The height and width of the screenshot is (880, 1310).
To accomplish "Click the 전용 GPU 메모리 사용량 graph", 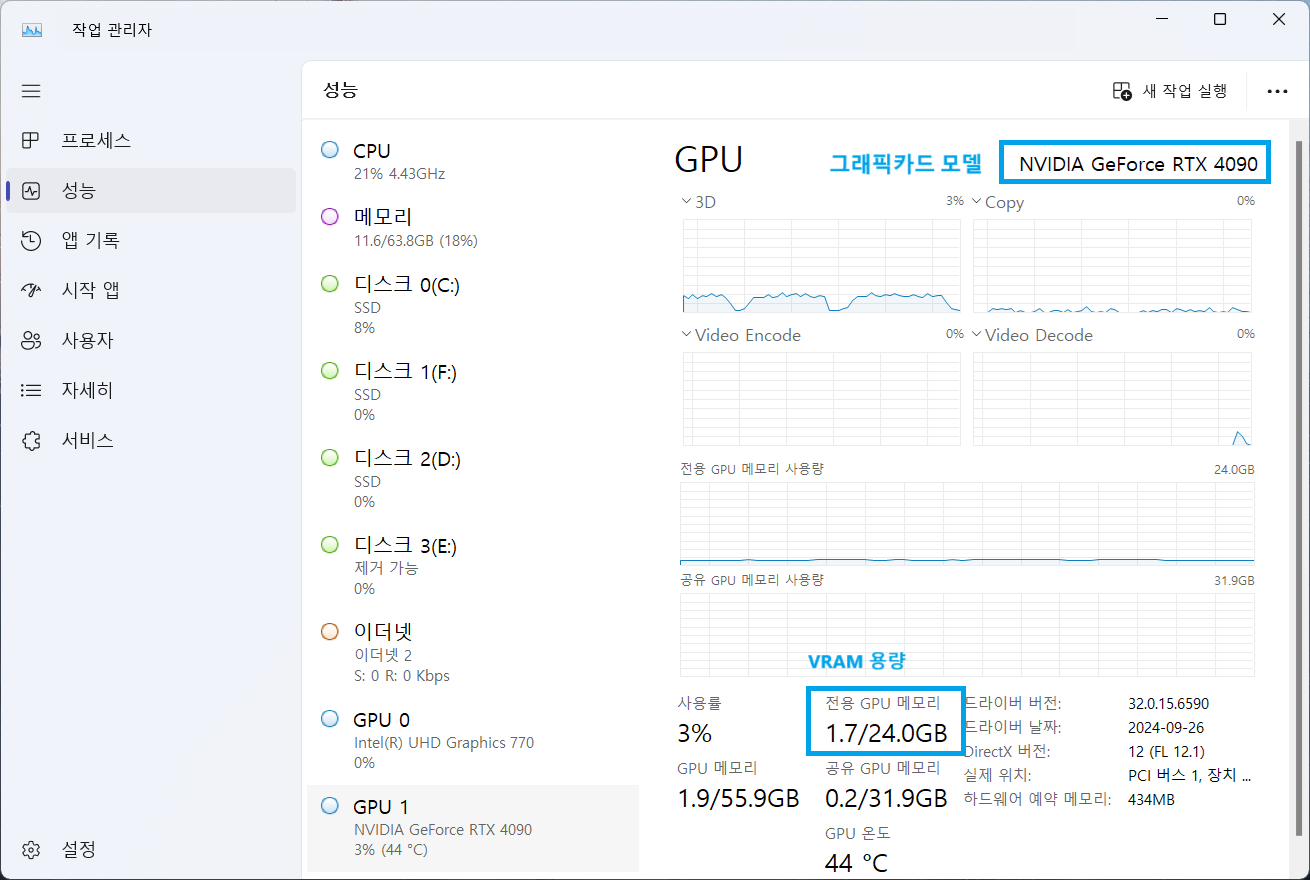I will click(x=967, y=523).
